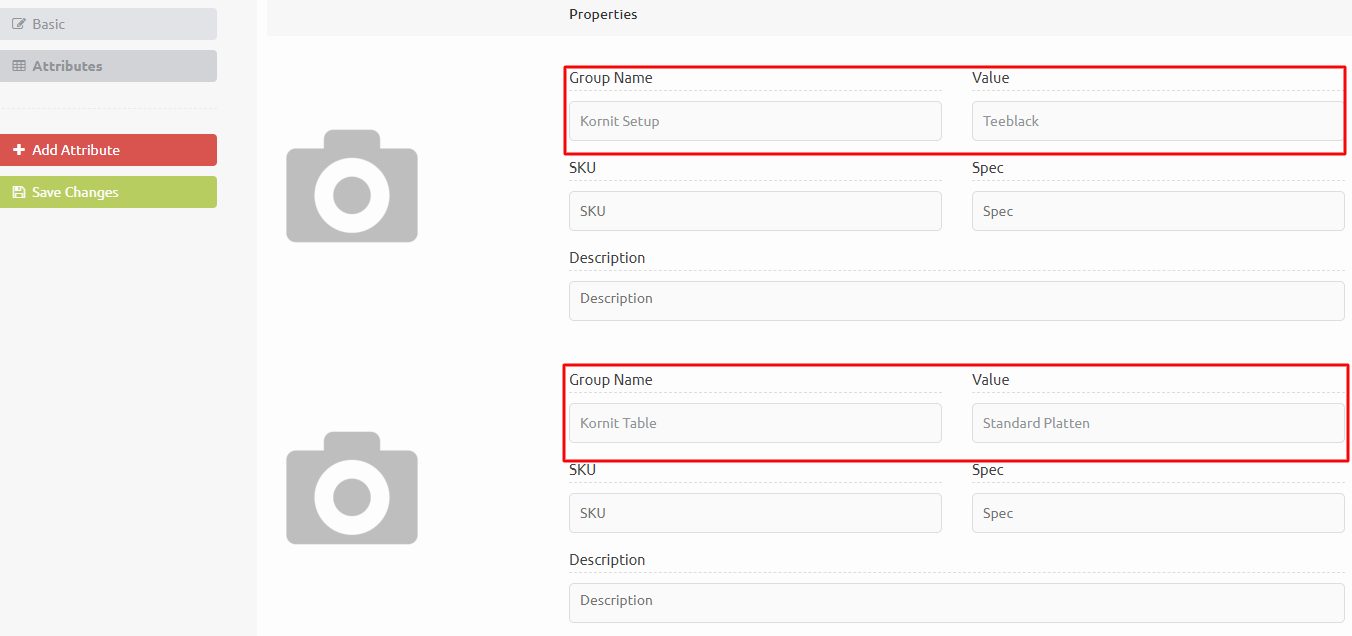
Task: Click the plus icon on Add Attribute
Action: (x=19, y=150)
